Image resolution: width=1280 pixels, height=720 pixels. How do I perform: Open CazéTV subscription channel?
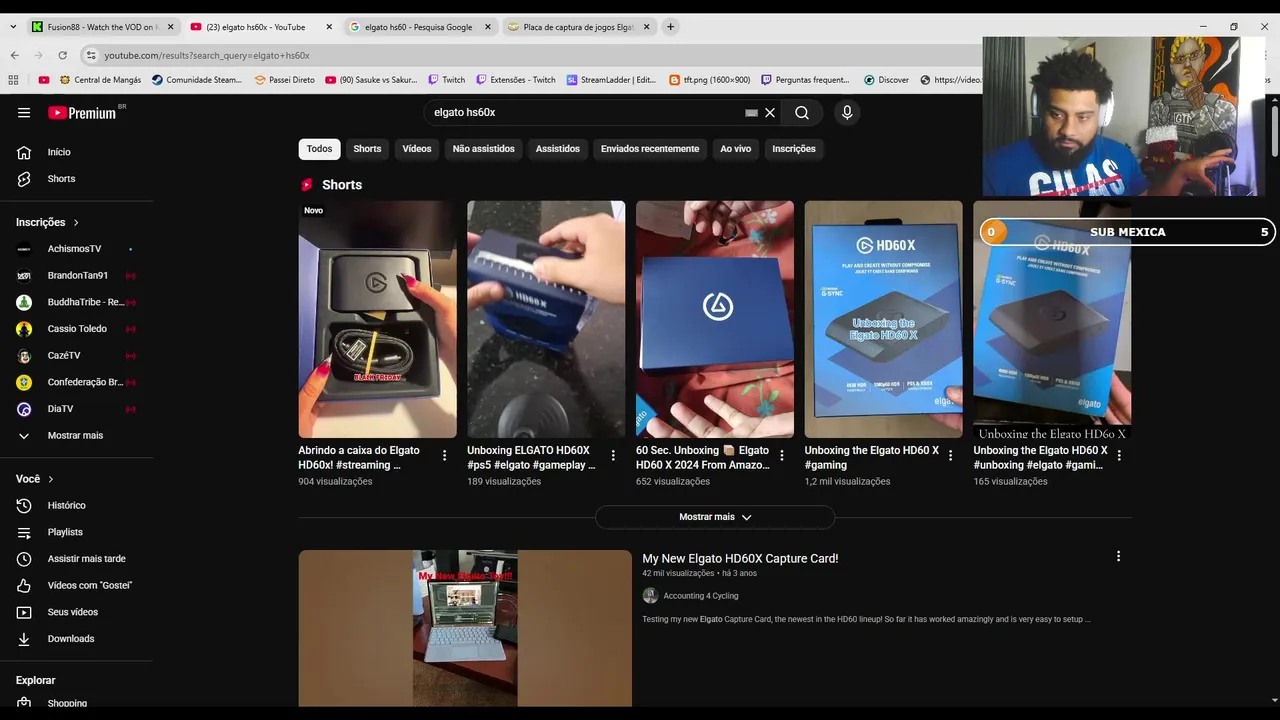pos(76,355)
